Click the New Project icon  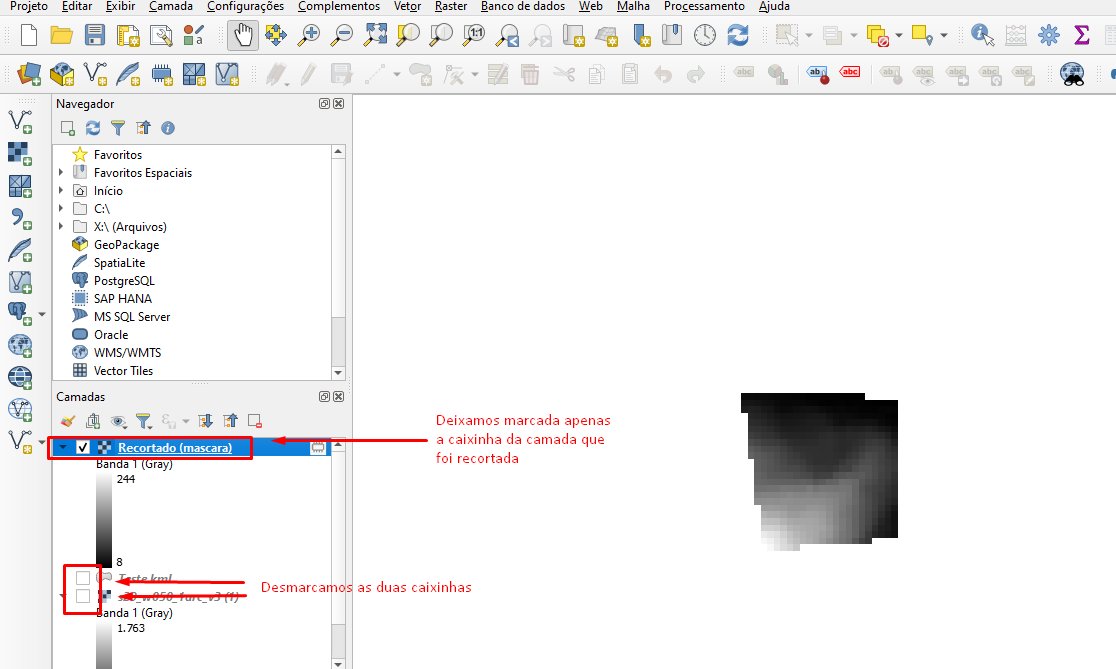click(x=28, y=35)
